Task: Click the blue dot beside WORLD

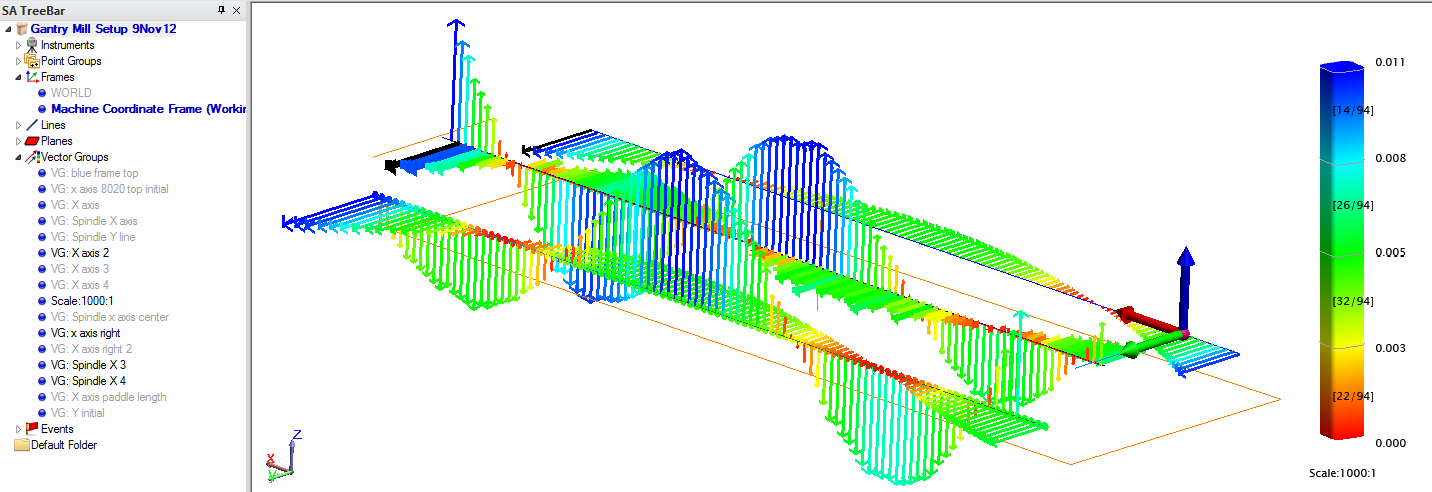Action: point(42,93)
